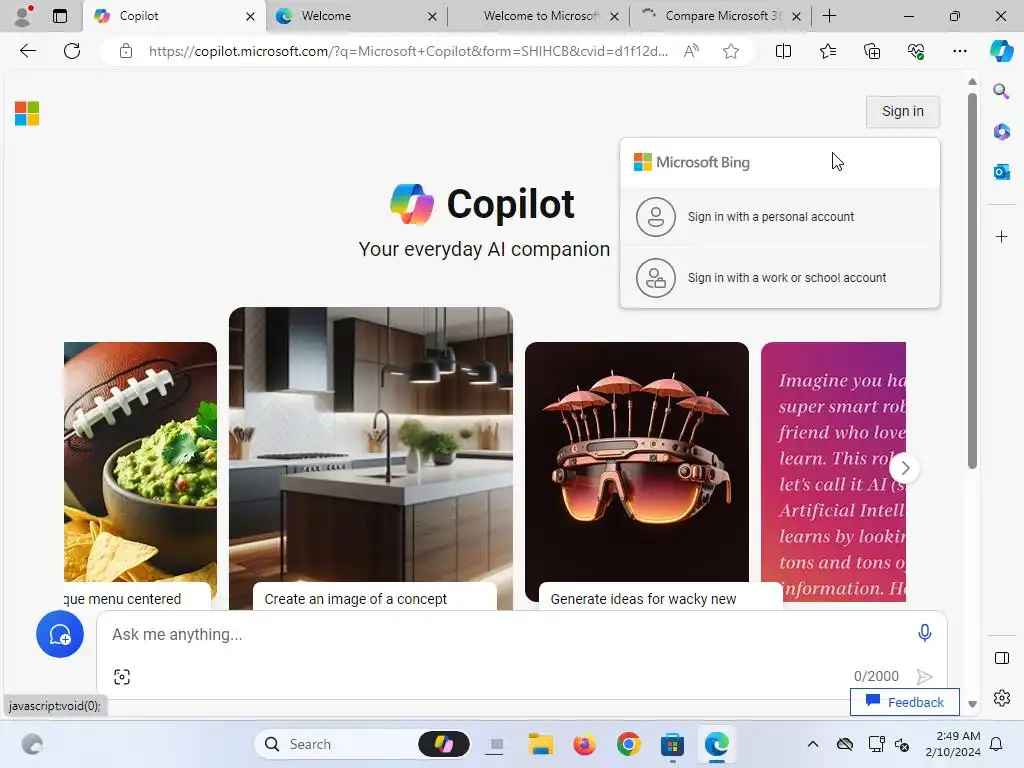Switch to Welcome to Microsoft tab
Viewport: 1024px width, 768px height.
pos(539,16)
